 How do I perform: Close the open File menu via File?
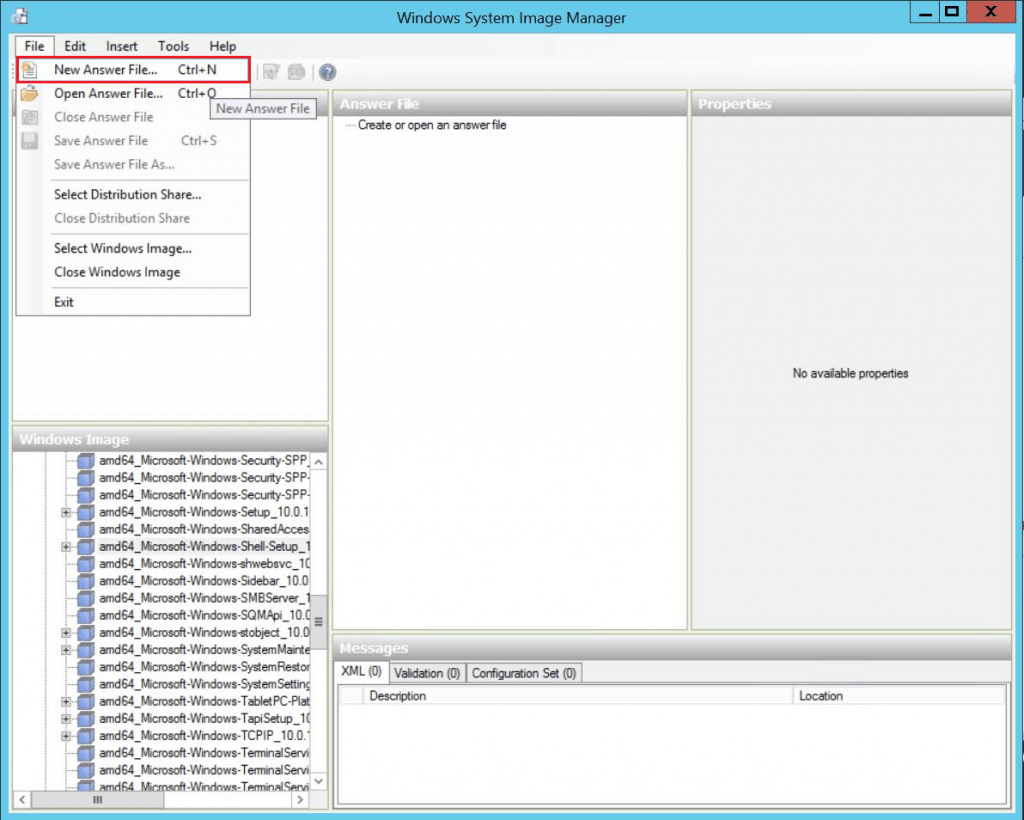35,46
